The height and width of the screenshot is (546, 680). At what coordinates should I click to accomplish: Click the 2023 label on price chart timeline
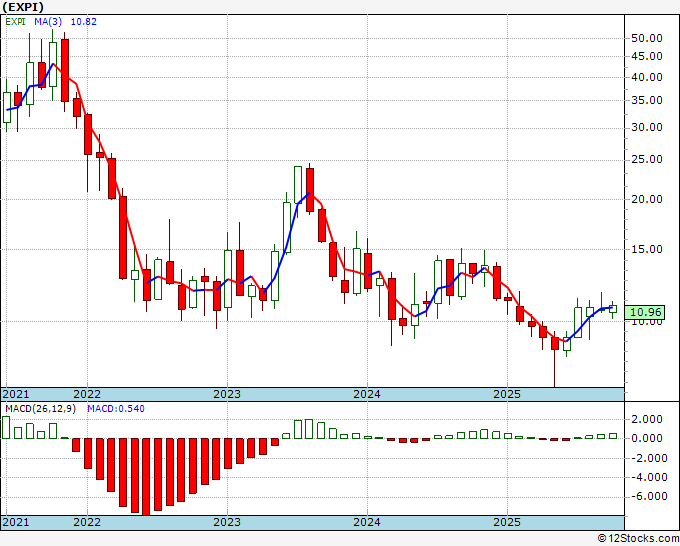[x=227, y=394]
